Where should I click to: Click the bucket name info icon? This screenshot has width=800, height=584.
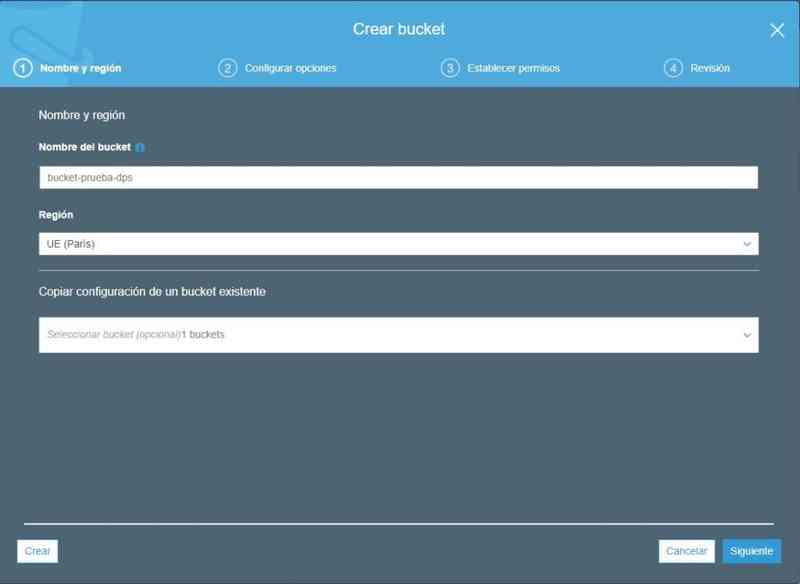(x=140, y=147)
